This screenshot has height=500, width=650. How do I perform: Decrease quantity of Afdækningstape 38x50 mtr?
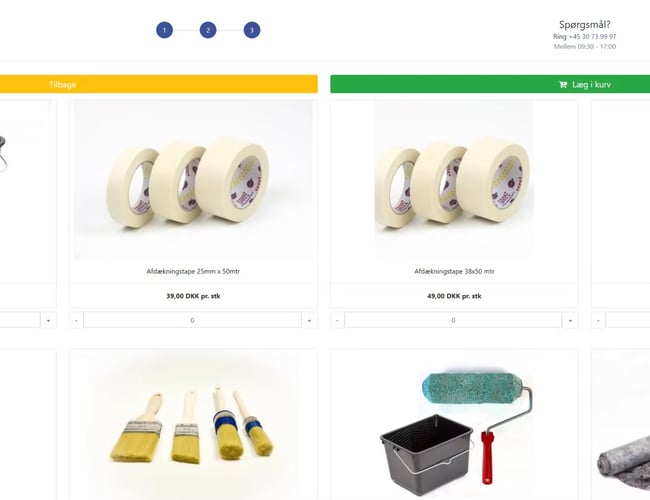[337, 320]
